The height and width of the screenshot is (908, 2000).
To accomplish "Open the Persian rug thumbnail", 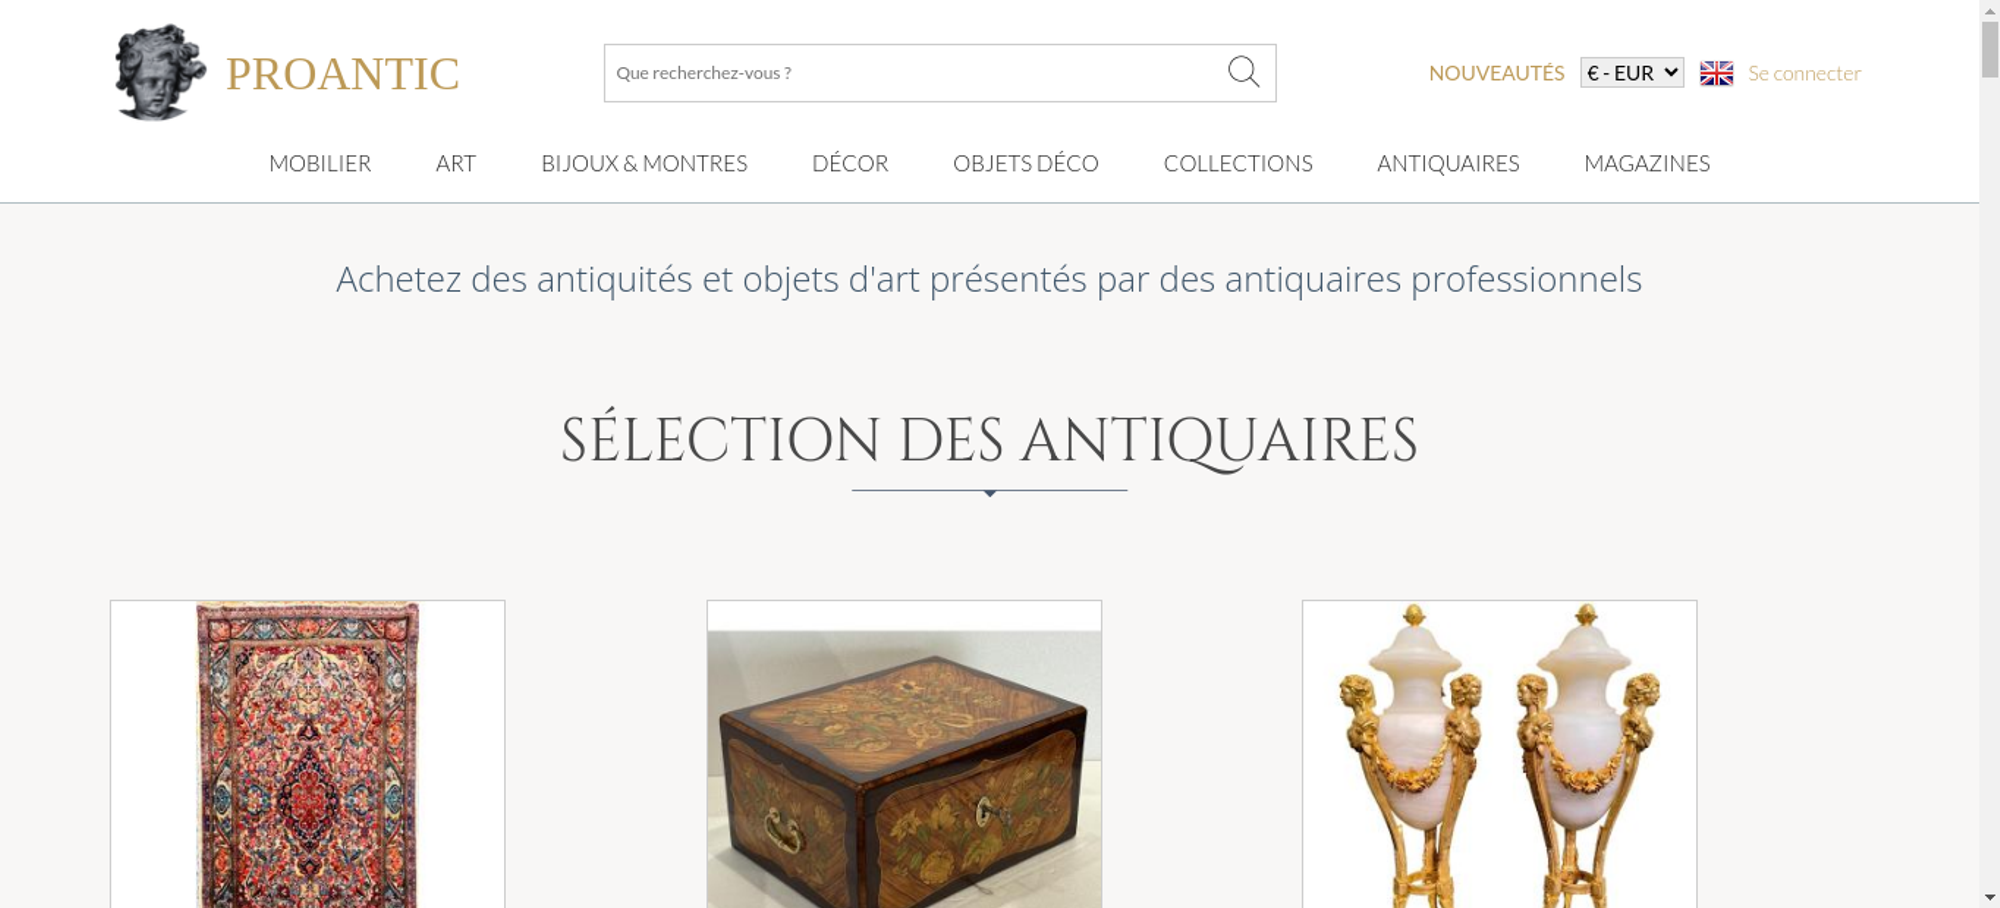I will [307, 754].
